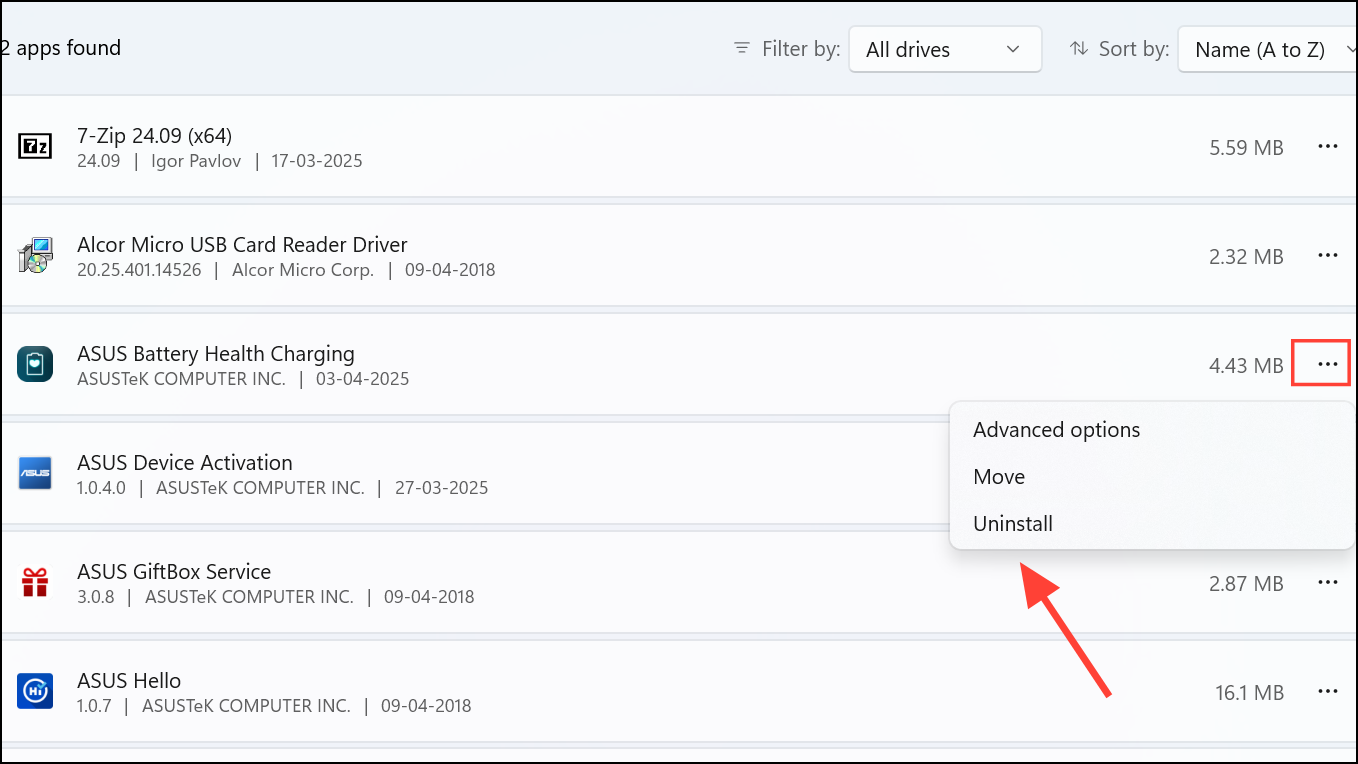Screen dimensions: 1358x764
Task: Click the Sort by label
Action: (x=1134, y=49)
